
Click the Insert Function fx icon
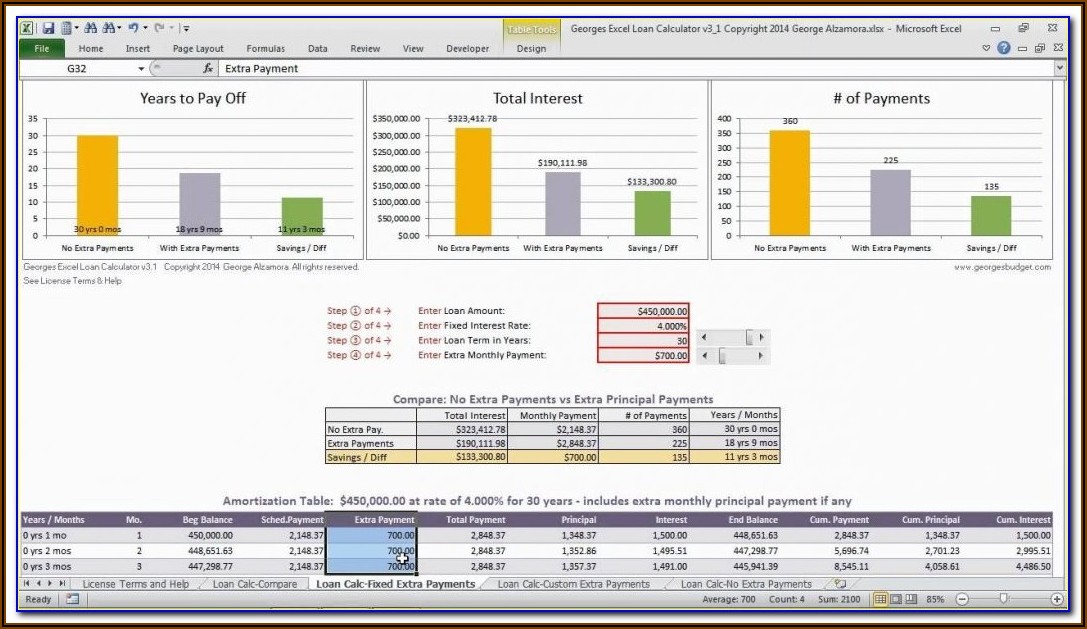(x=207, y=69)
